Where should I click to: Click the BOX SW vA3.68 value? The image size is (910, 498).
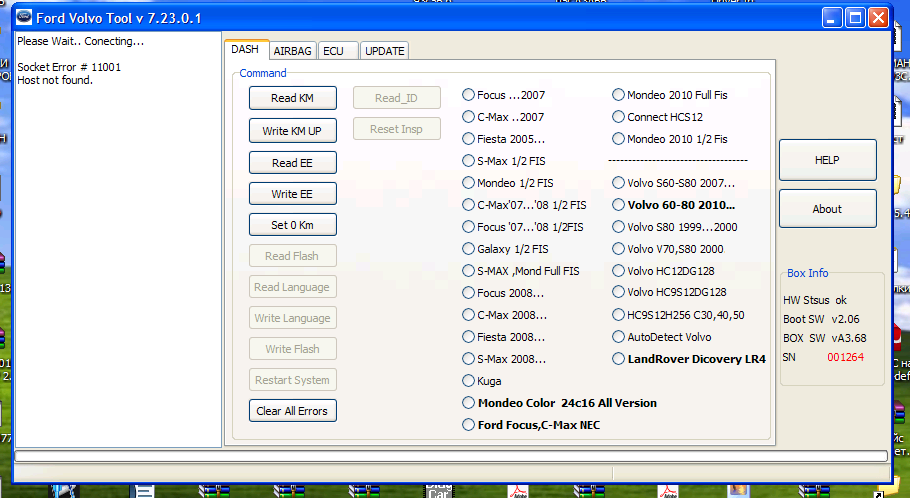(x=824, y=338)
